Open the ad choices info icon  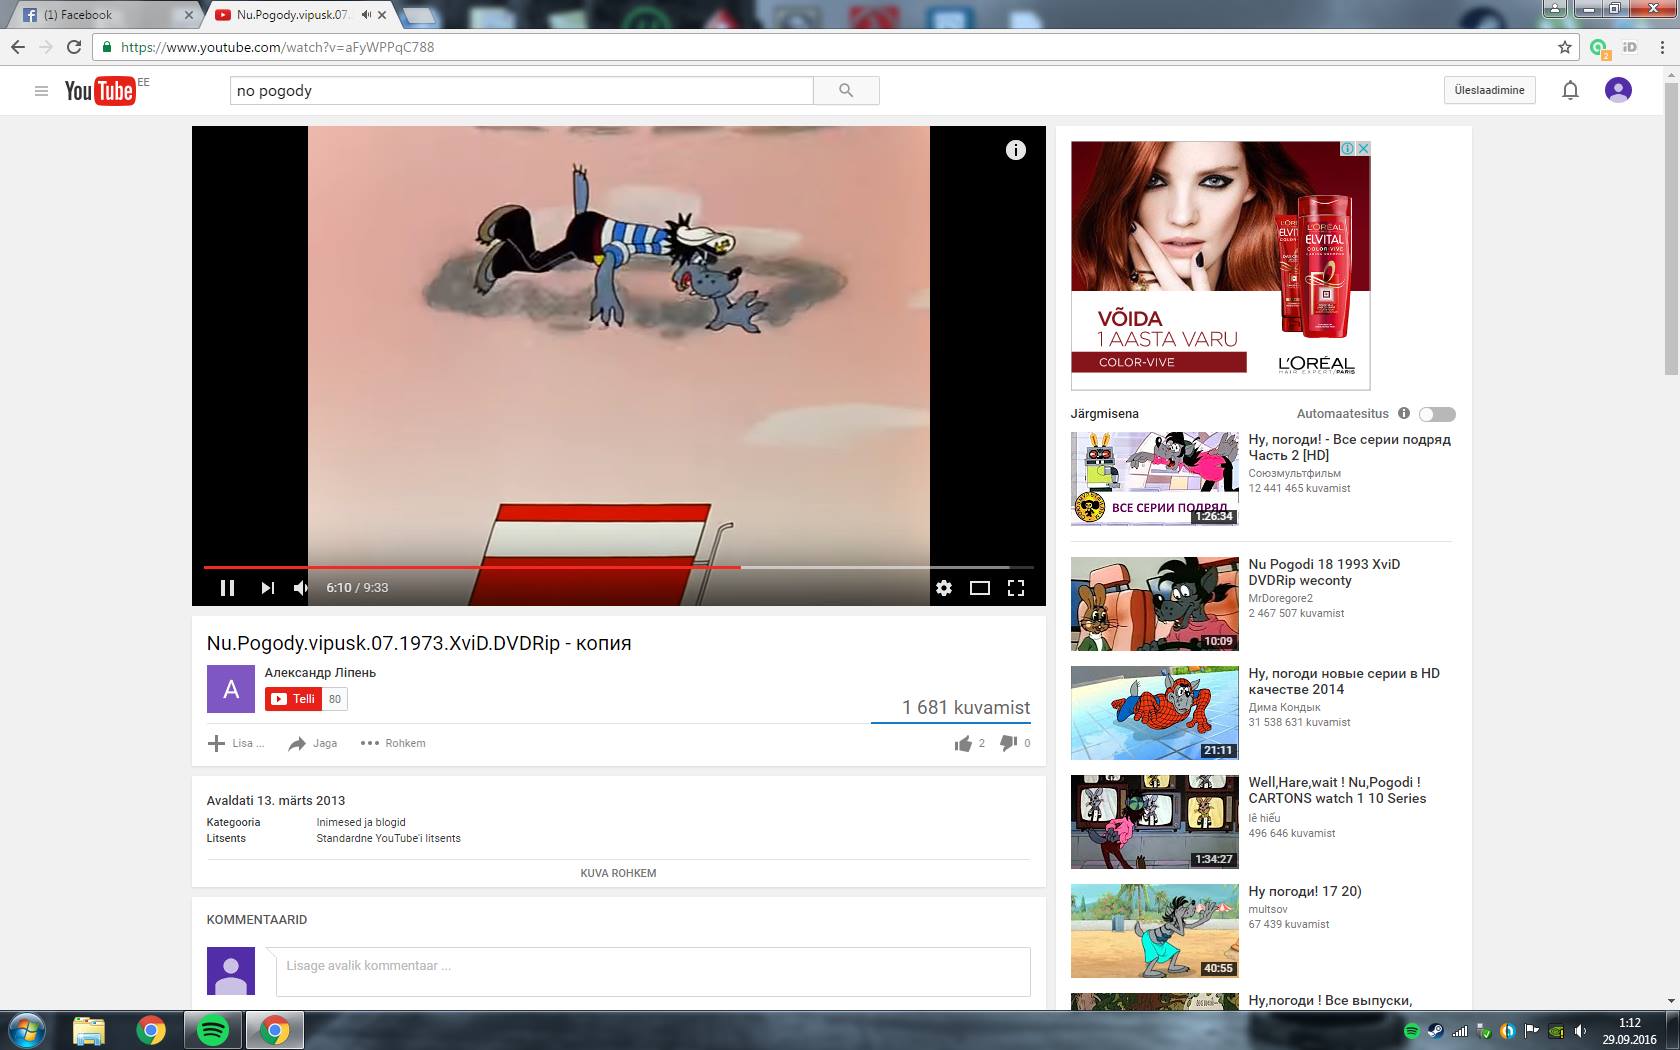tap(1348, 148)
